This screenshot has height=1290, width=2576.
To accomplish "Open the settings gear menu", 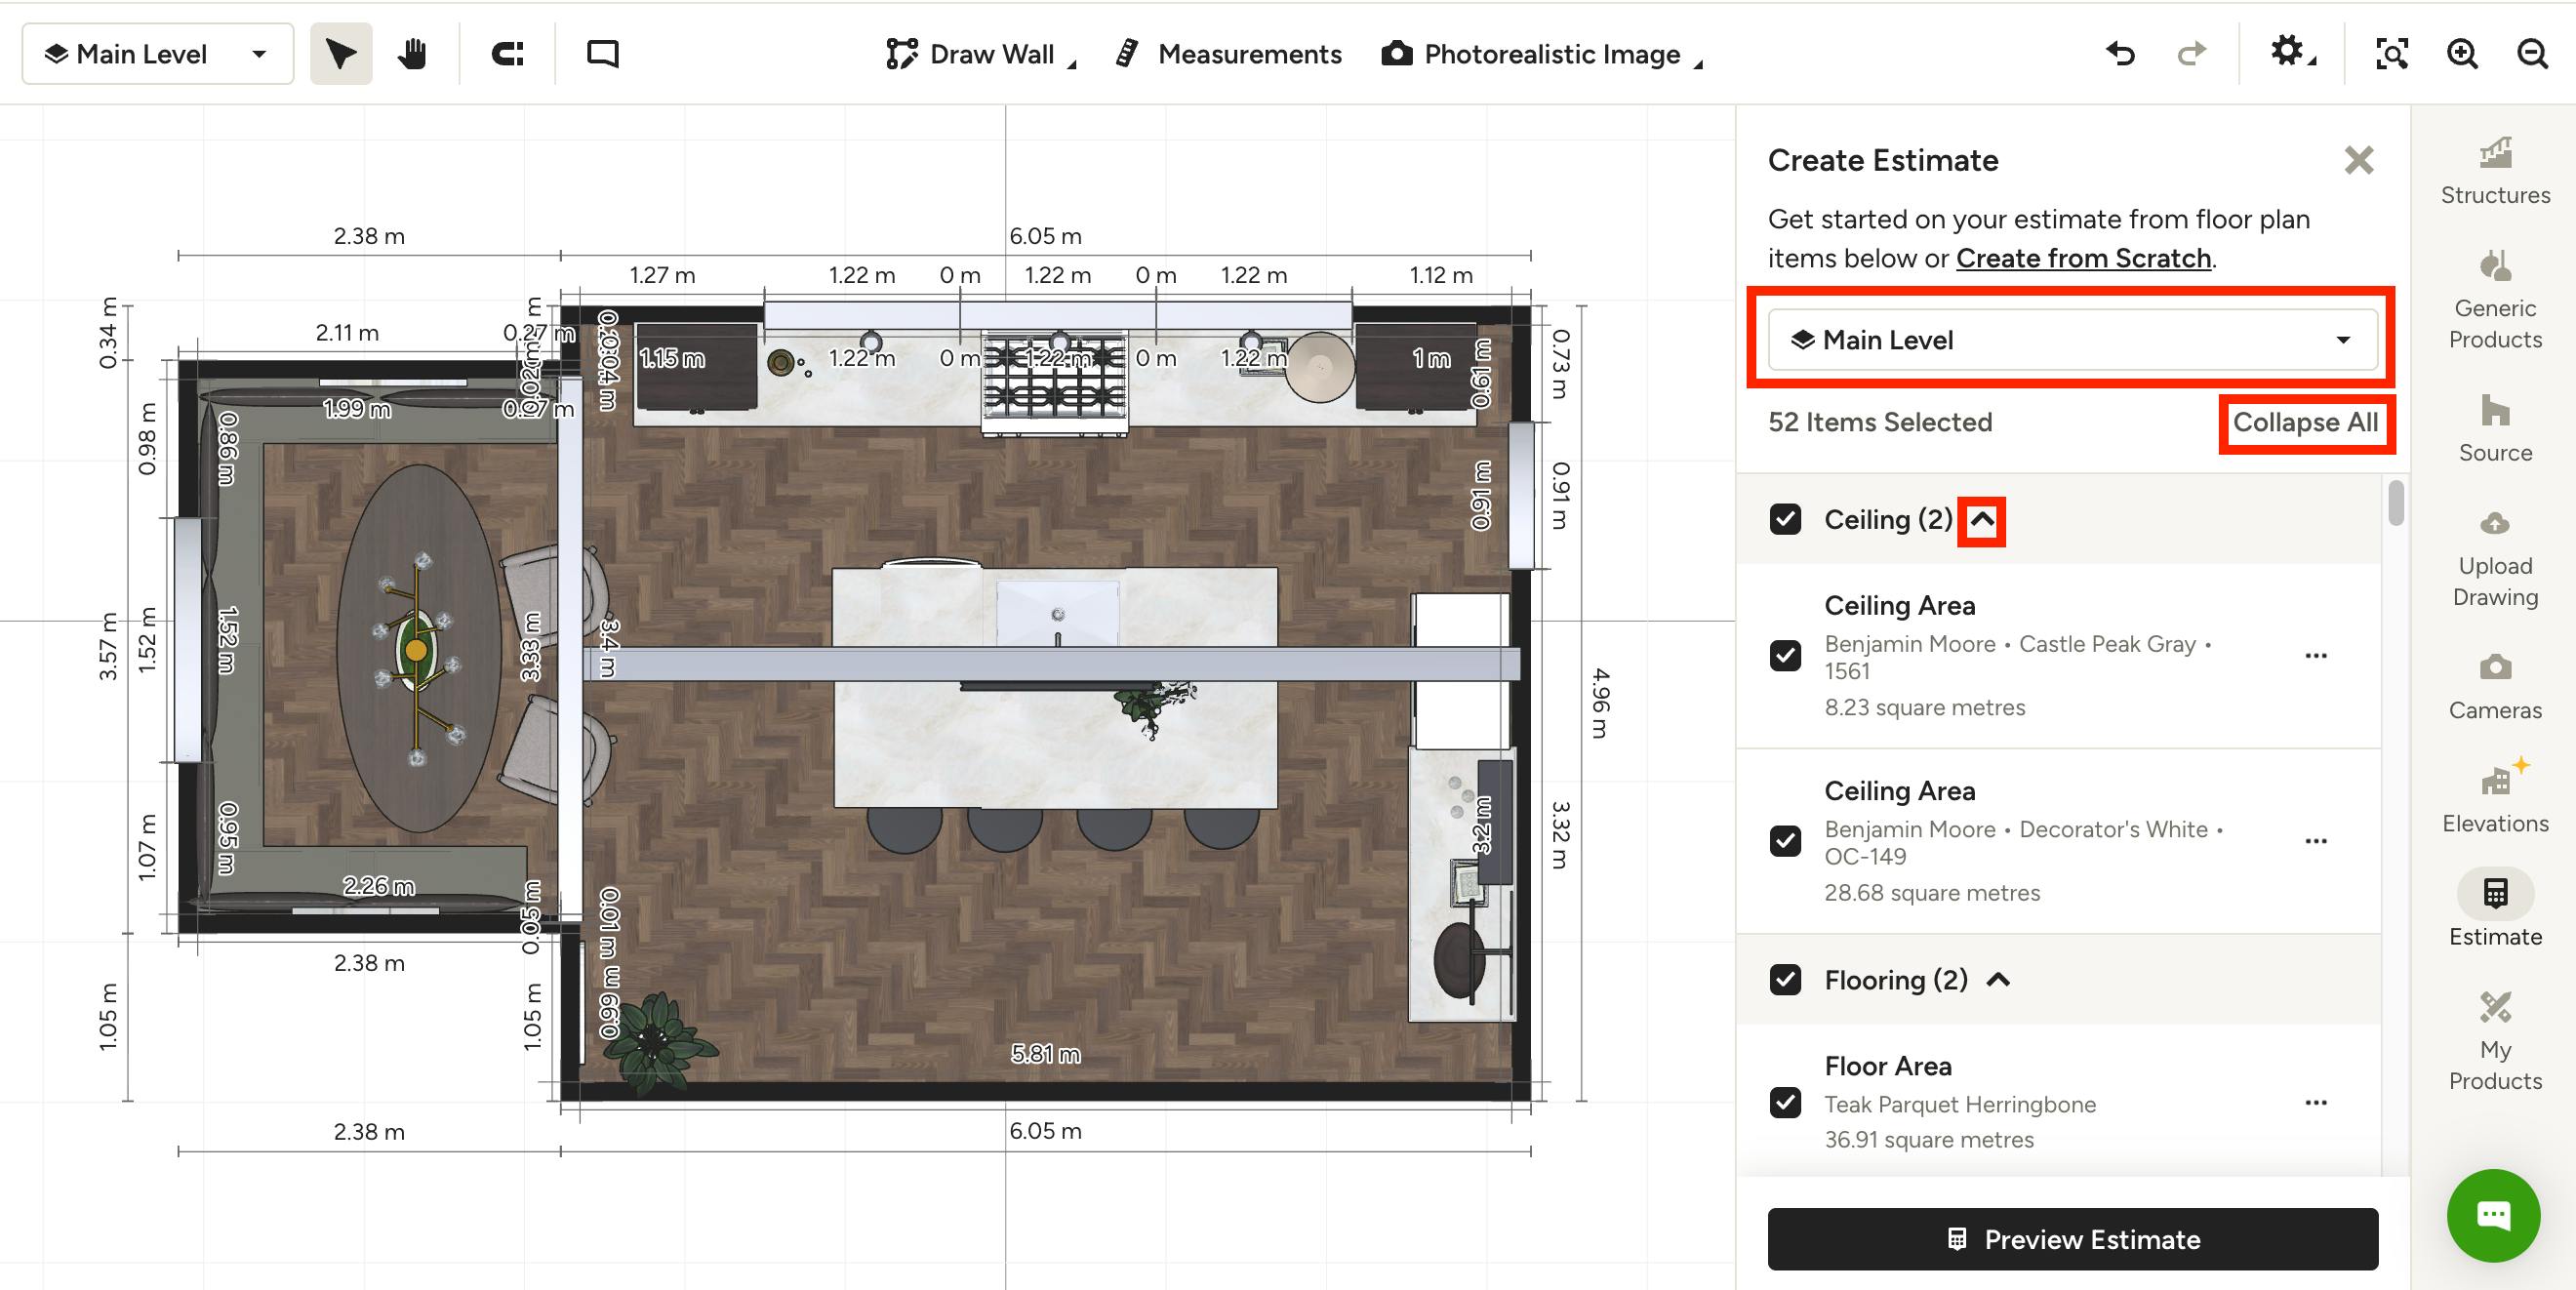I will pyautogui.click(x=2292, y=53).
